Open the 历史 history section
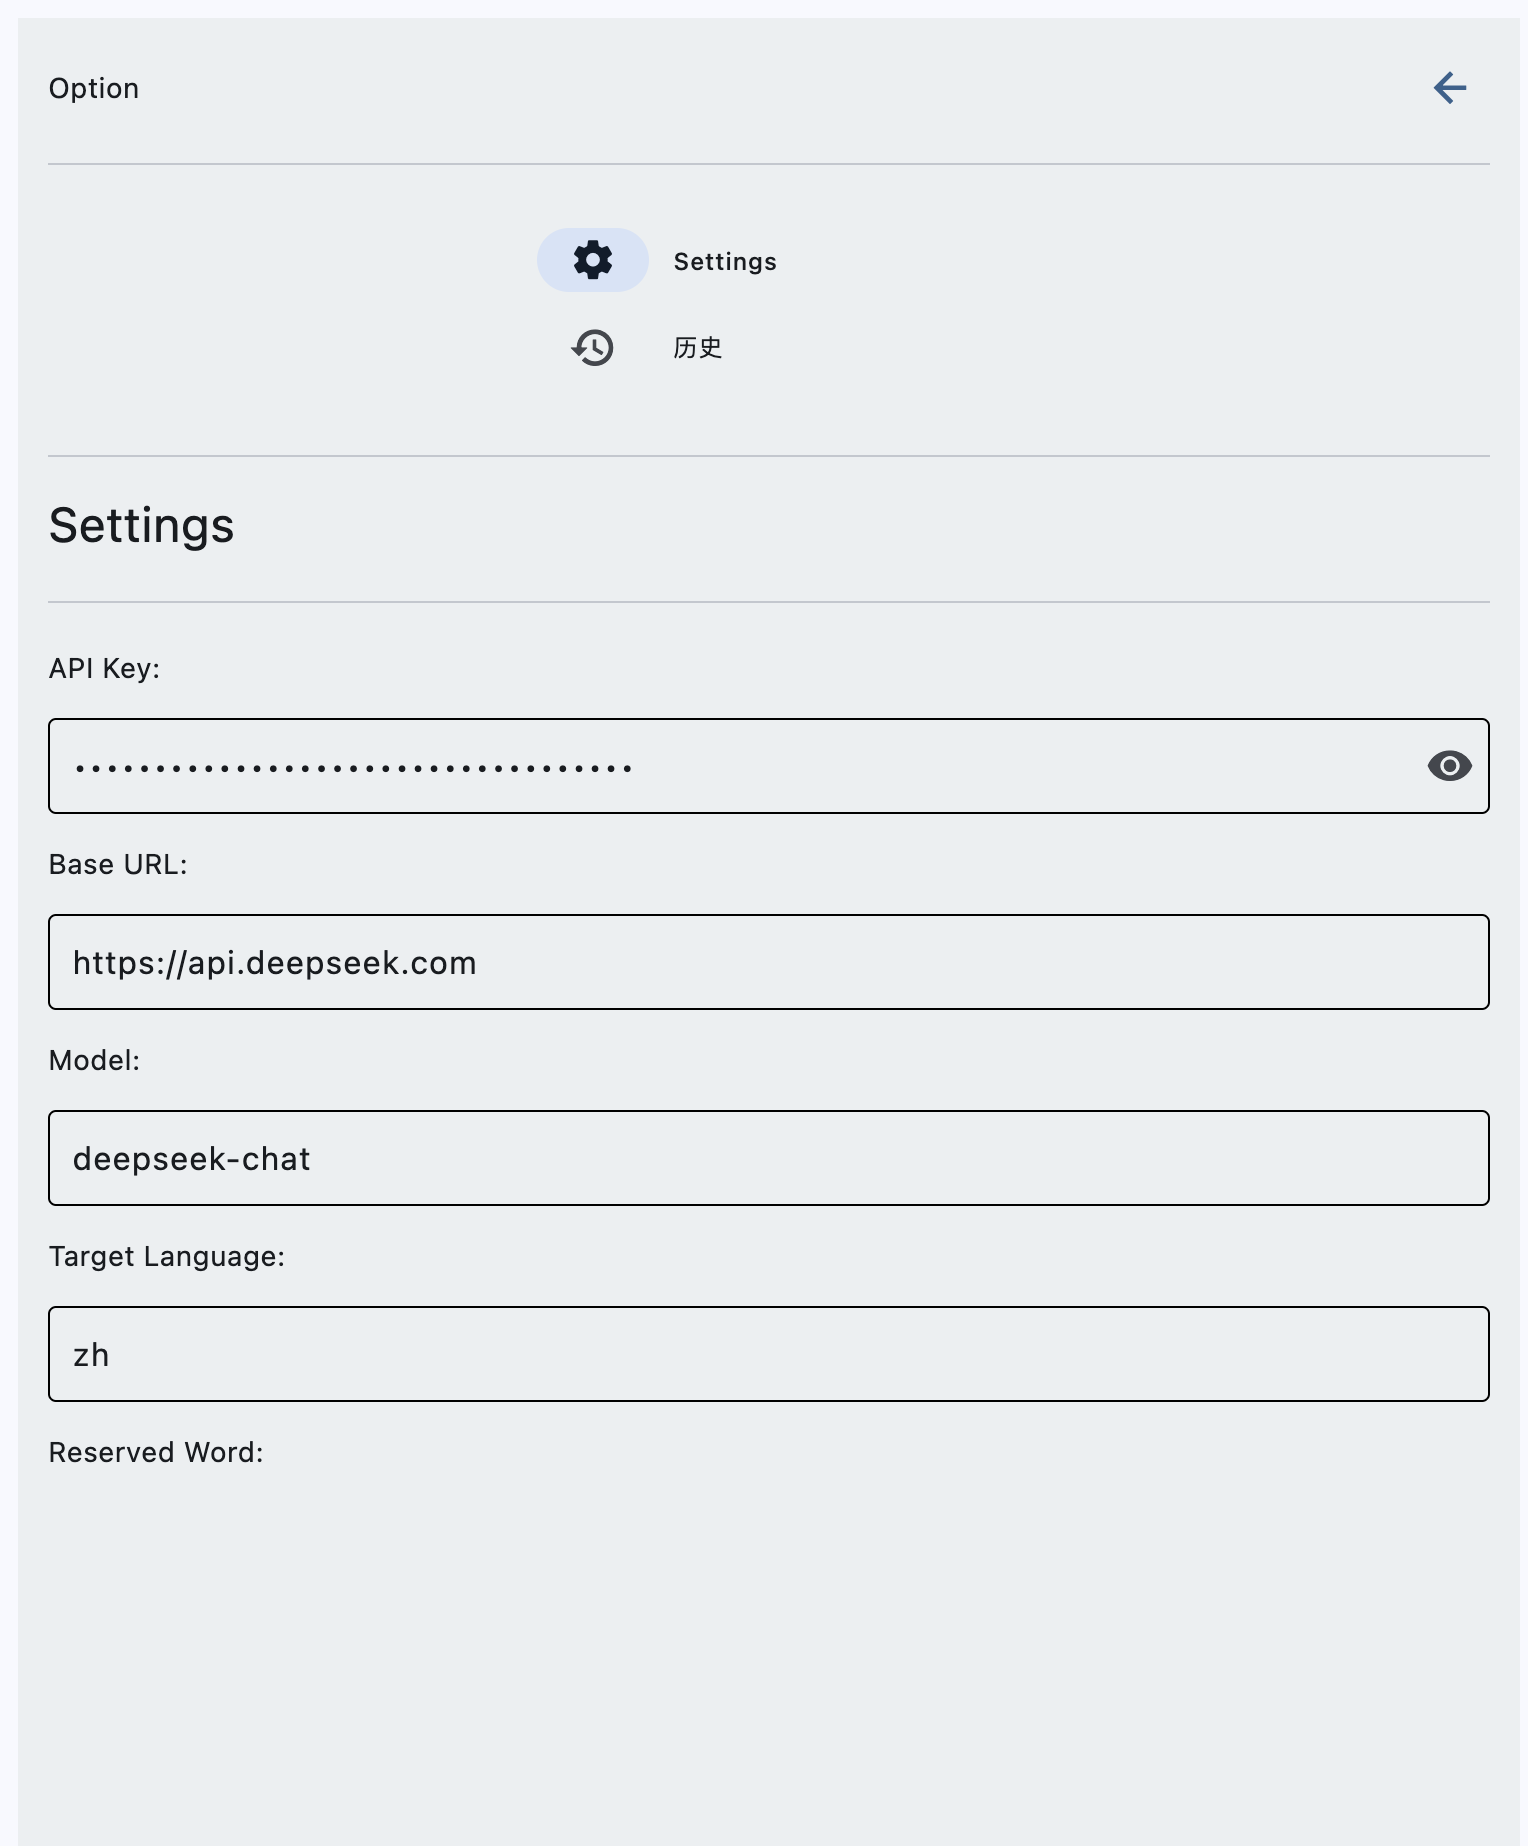 698,348
